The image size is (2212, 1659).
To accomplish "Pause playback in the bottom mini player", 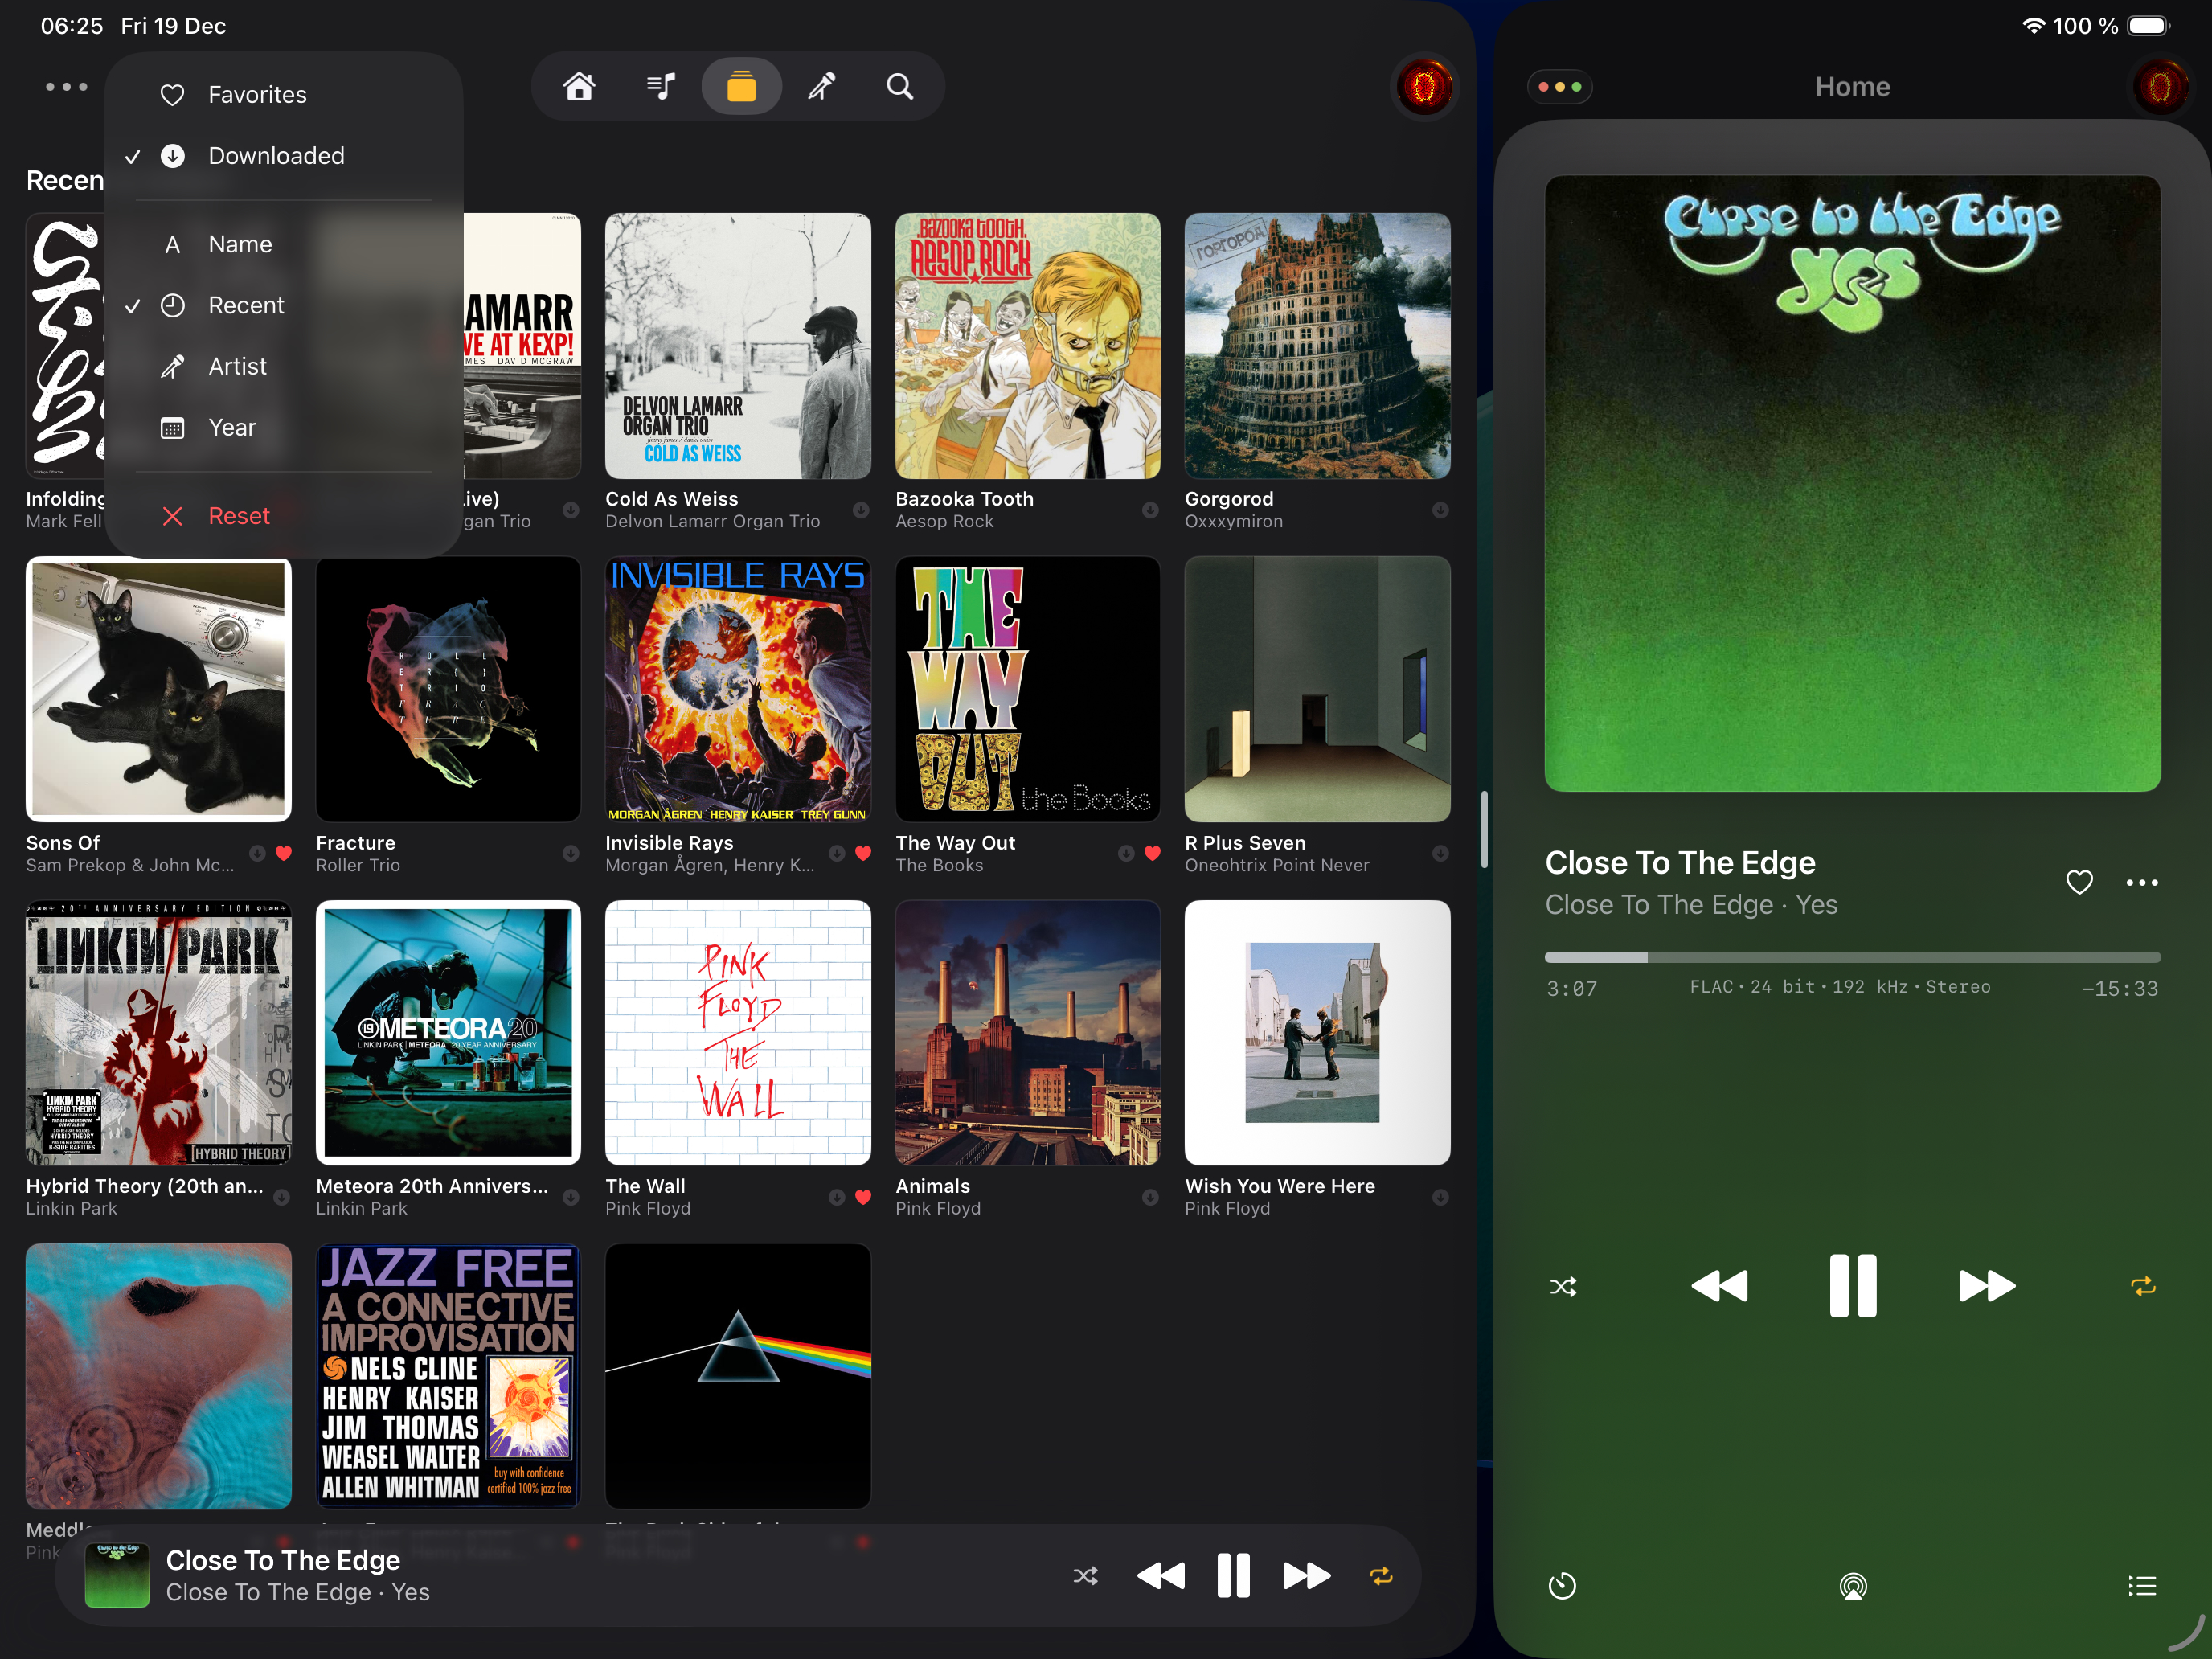I will click(x=1233, y=1576).
